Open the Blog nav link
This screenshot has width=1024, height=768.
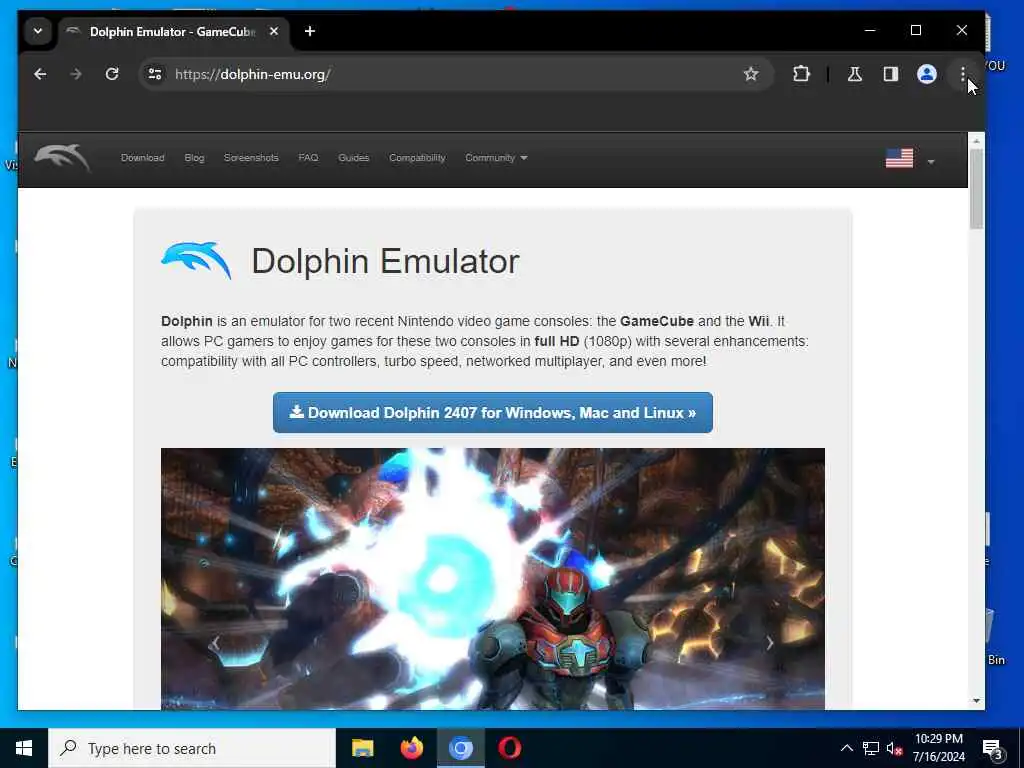click(194, 158)
